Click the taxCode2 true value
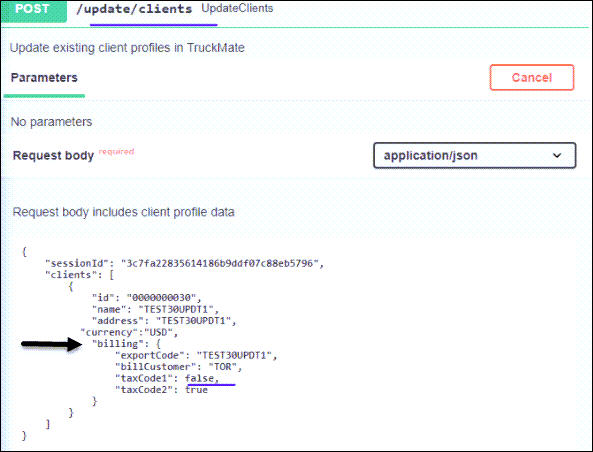Screen dimensions: 593x452 (x=197, y=390)
